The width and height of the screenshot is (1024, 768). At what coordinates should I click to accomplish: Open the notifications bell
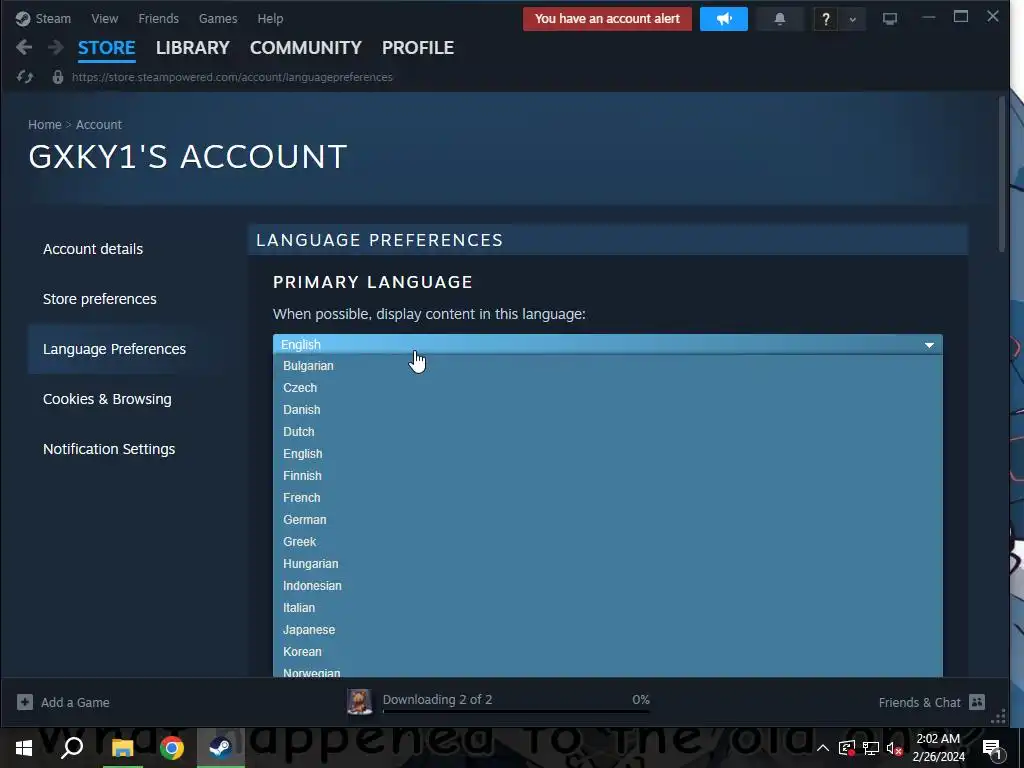[779, 19]
